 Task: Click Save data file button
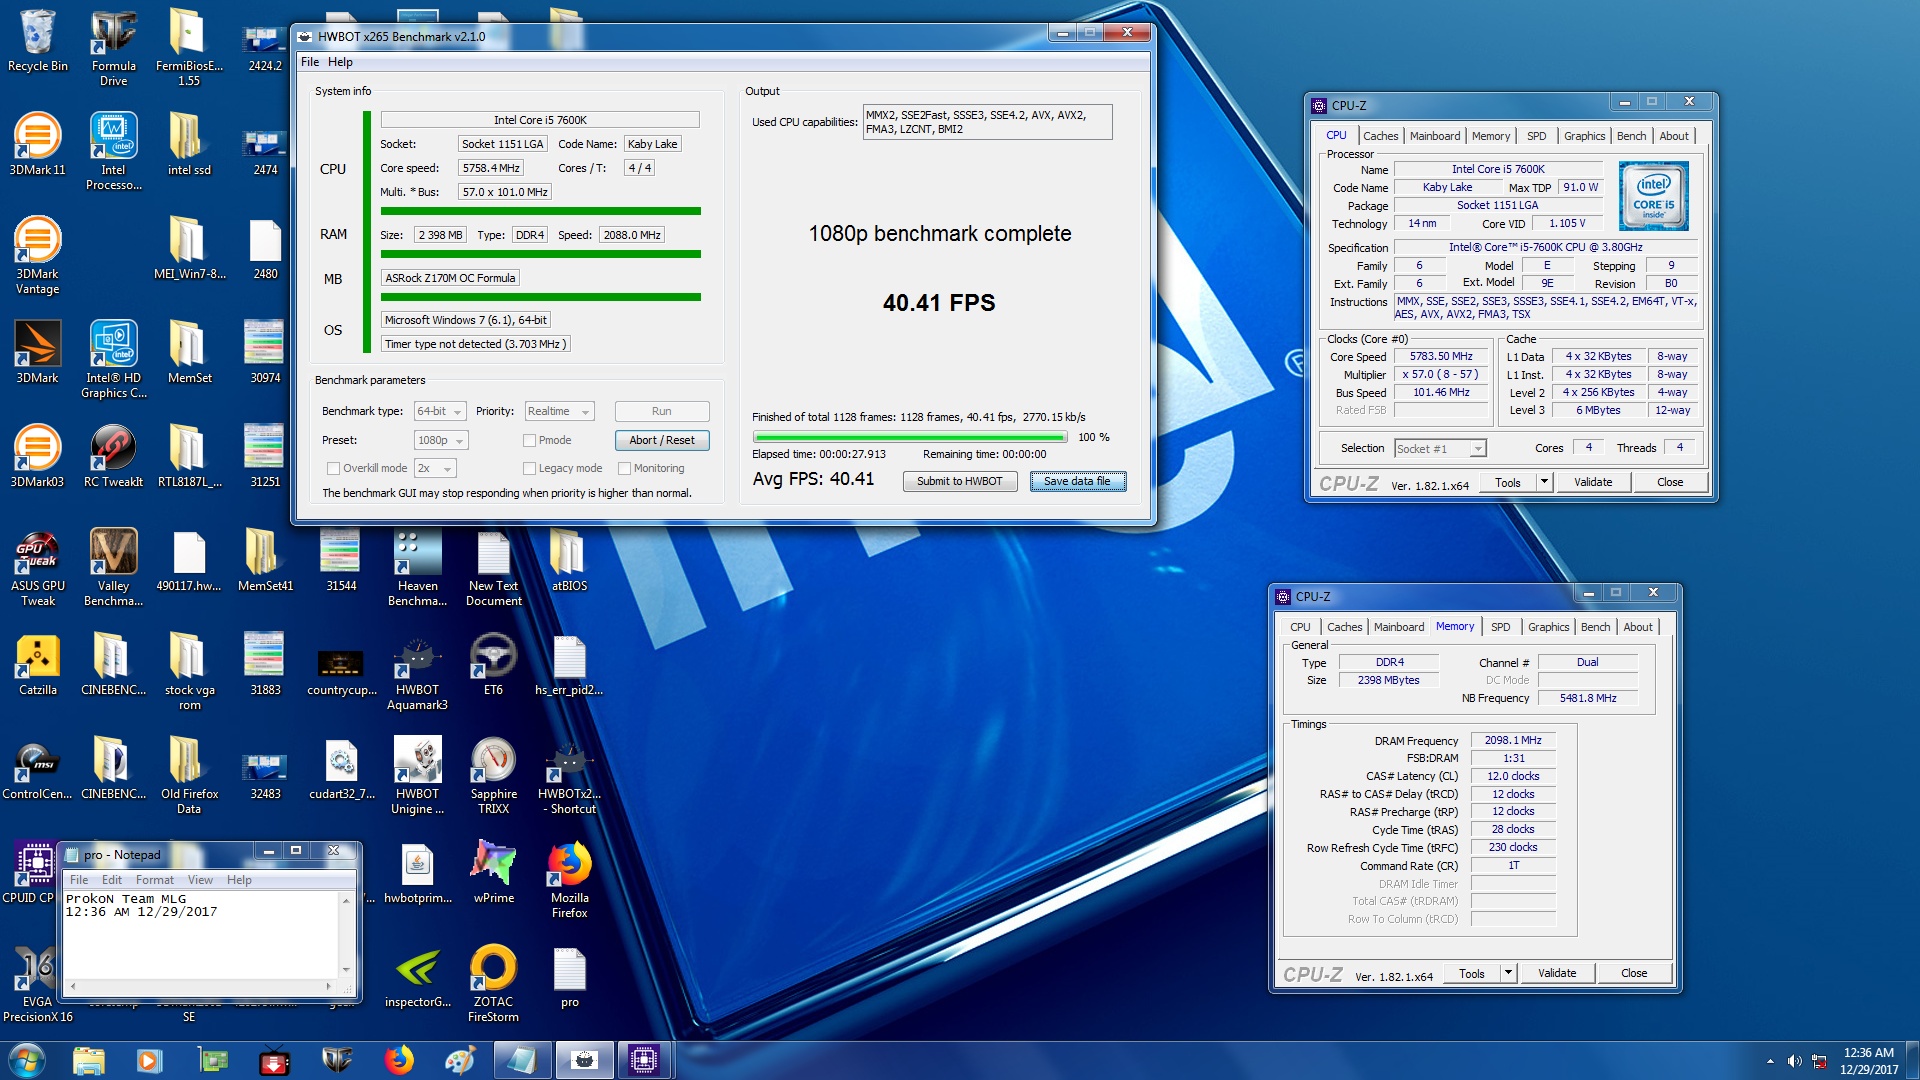click(x=1077, y=481)
